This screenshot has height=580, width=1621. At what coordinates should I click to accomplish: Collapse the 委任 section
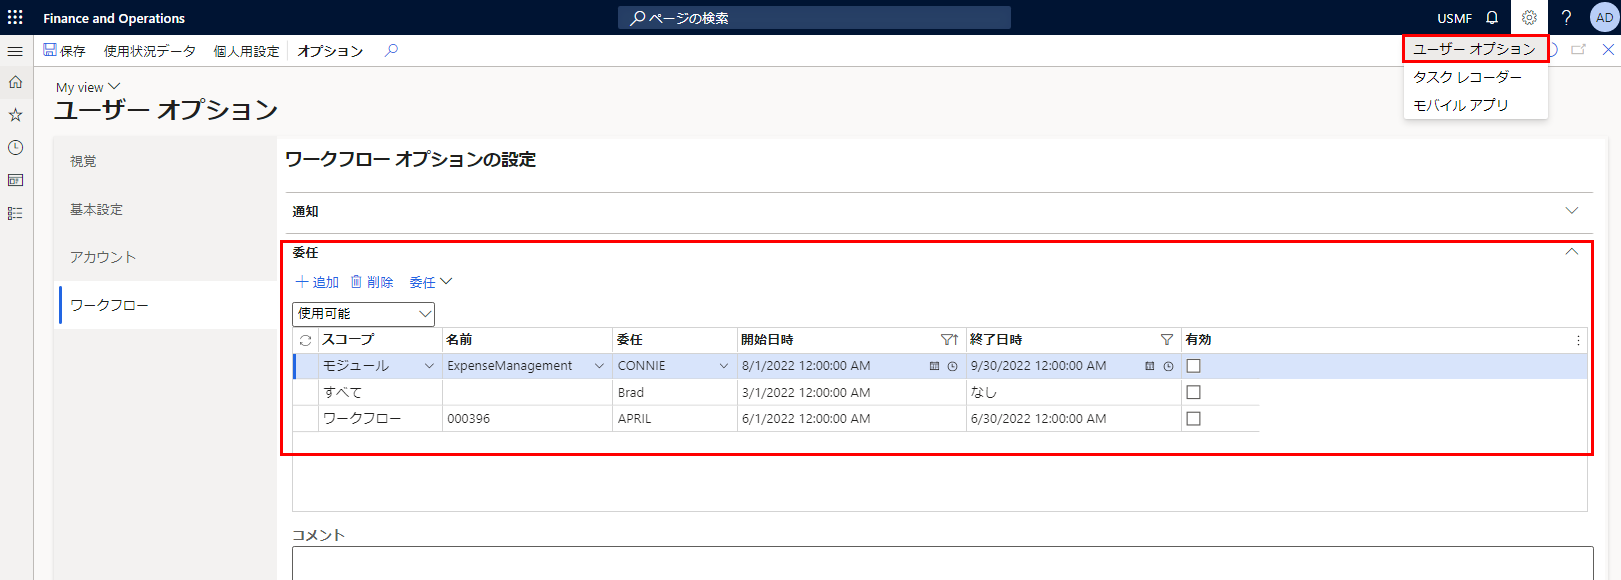click(x=1571, y=252)
